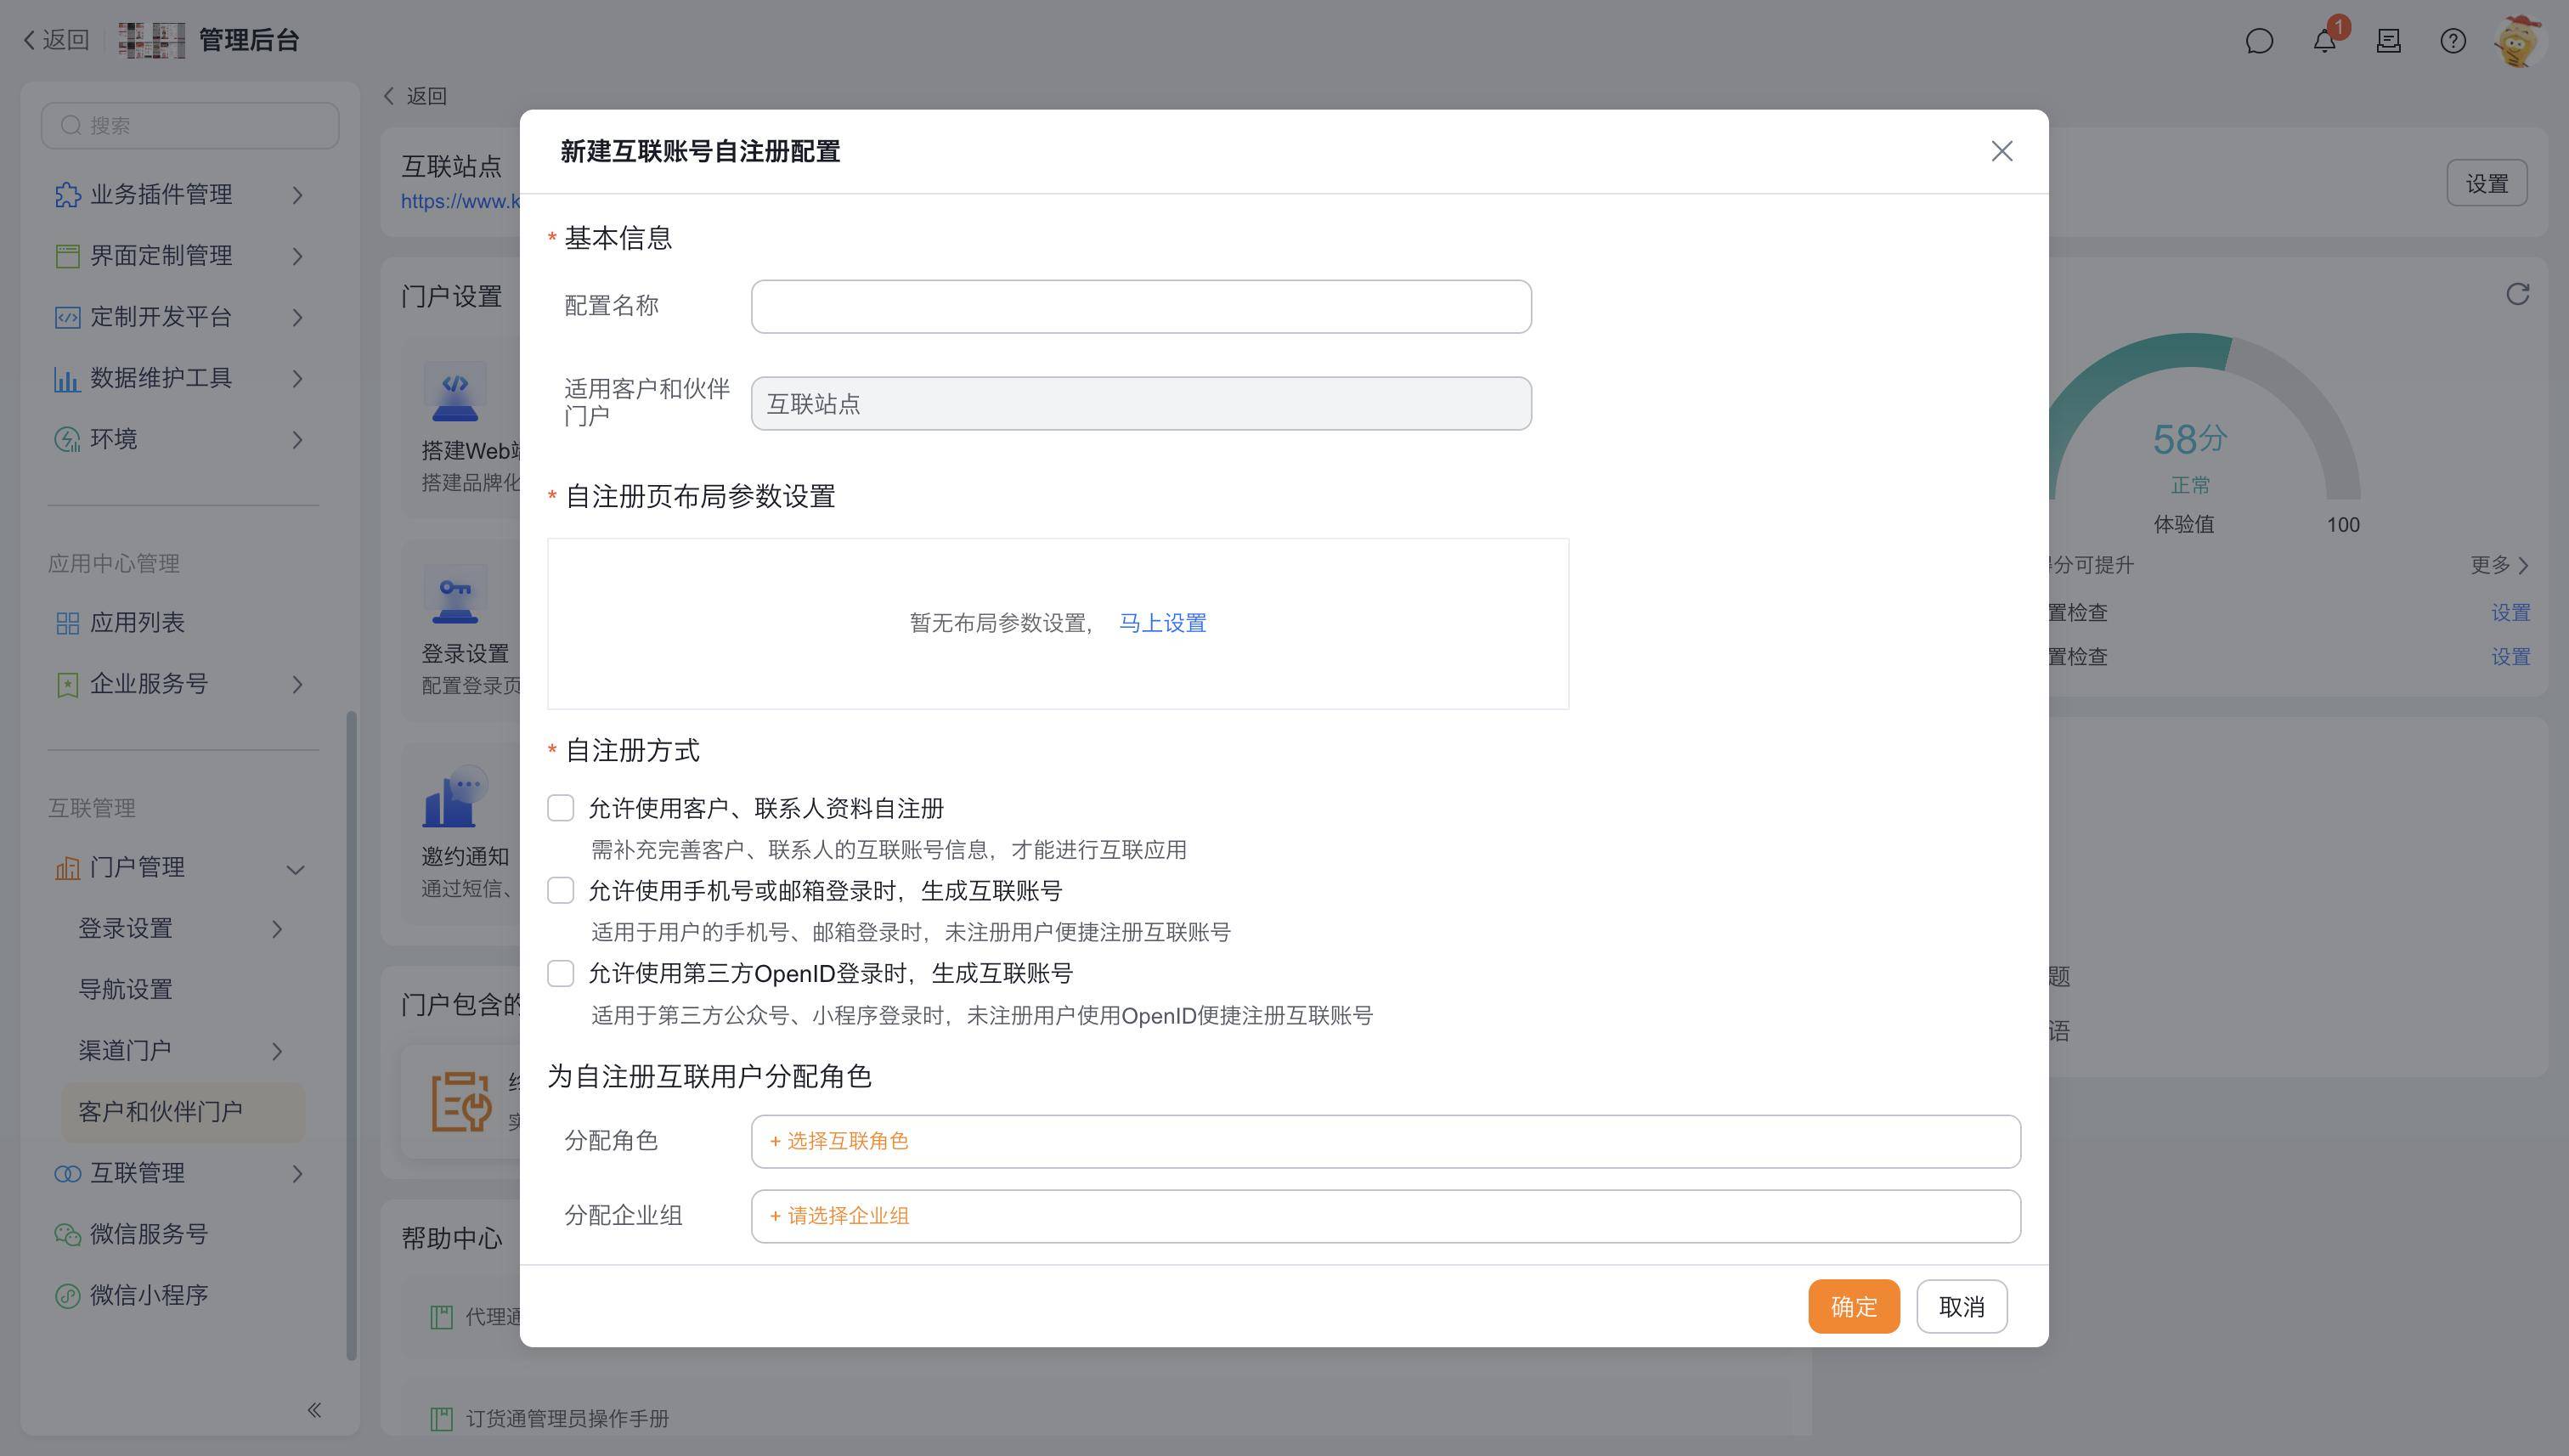Open the notification bell icon

2324,41
